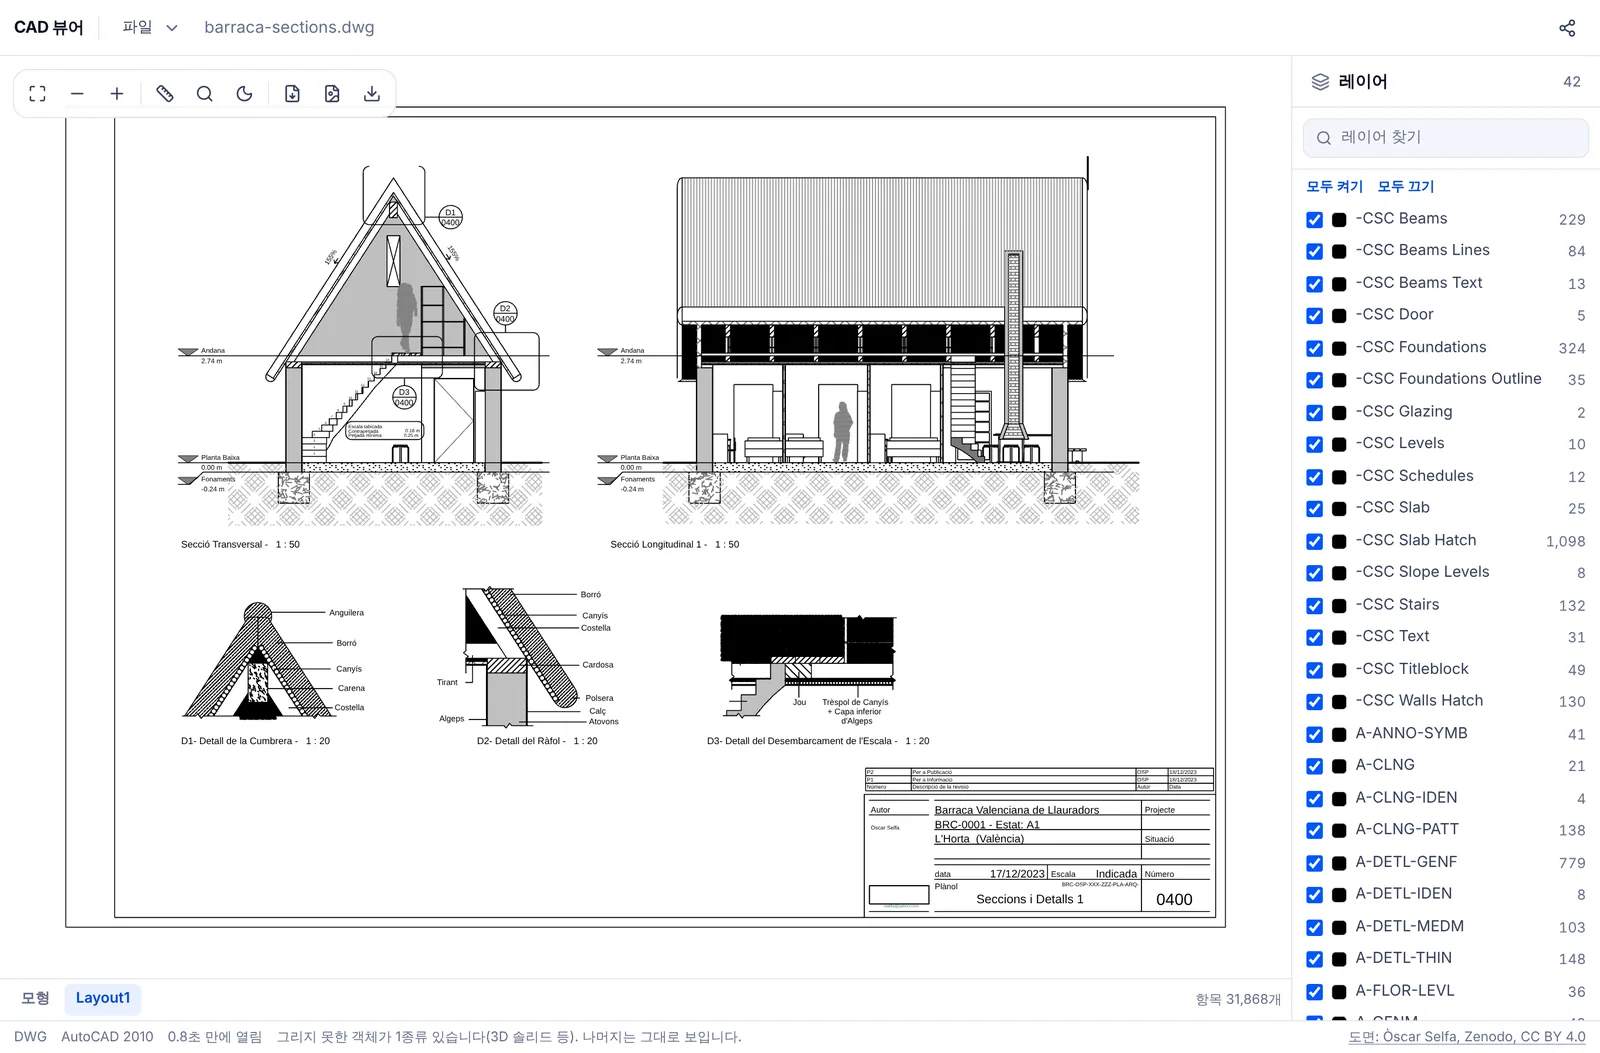Toggle dark mode moon icon
The image size is (1600, 1053).
coord(244,94)
